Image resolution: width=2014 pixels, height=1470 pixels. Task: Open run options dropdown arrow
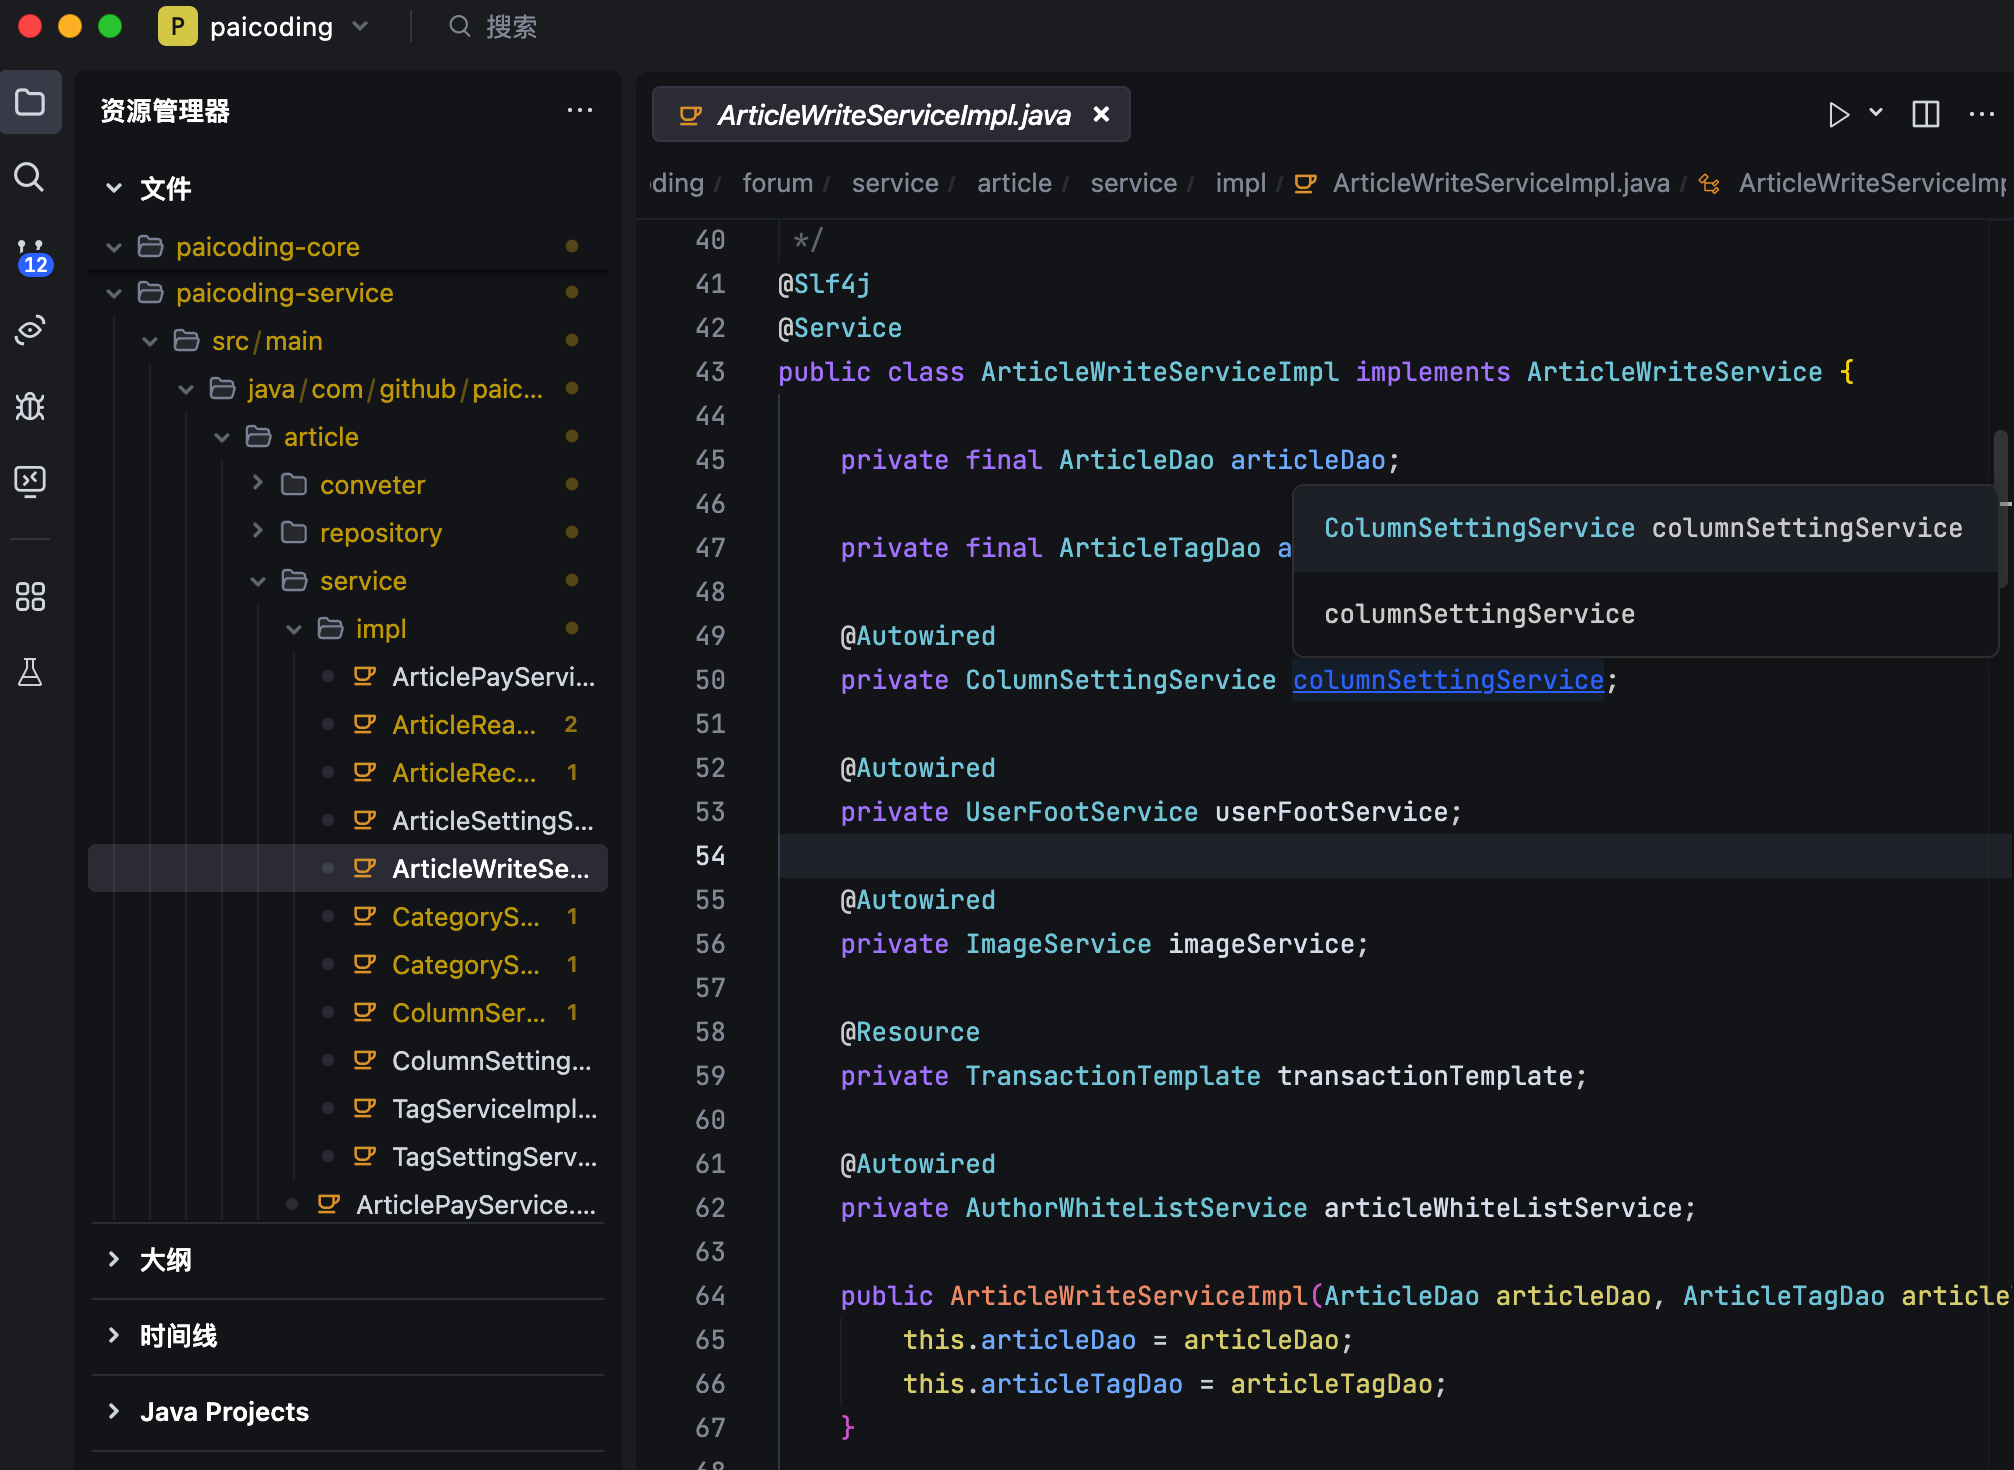pyautogui.click(x=1876, y=113)
